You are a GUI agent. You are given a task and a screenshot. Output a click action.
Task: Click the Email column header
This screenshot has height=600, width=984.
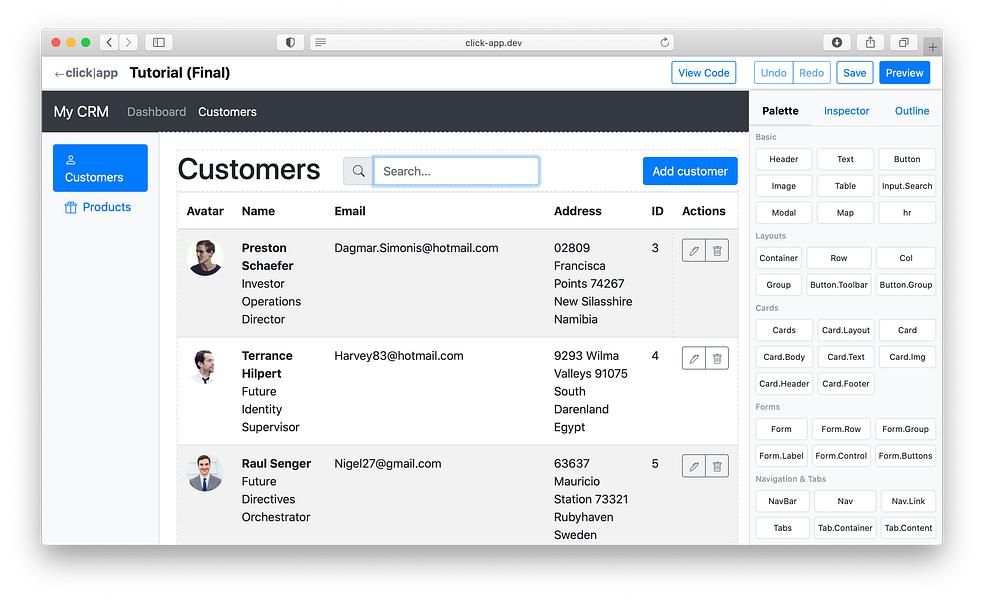click(x=350, y=211)
